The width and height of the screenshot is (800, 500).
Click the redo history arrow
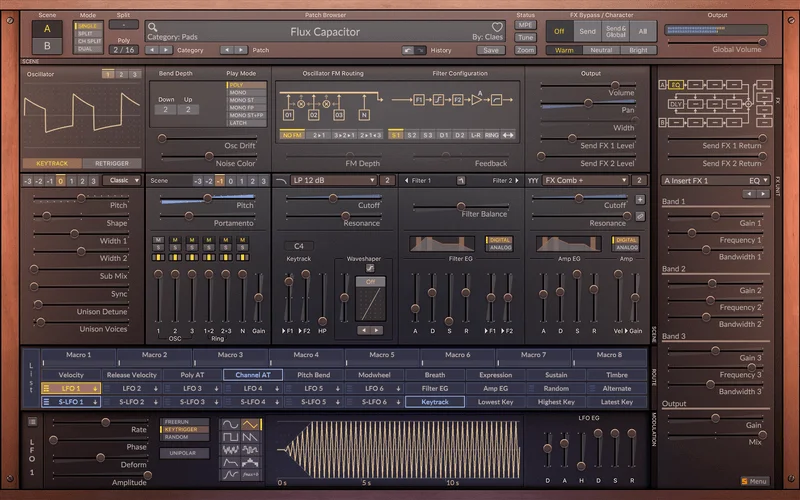[x=420, y=50]
